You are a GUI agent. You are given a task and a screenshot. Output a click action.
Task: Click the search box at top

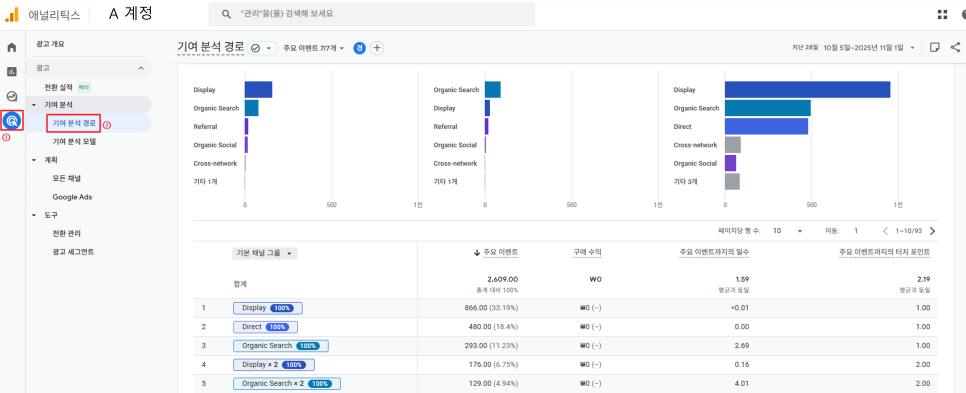(371, 14)
